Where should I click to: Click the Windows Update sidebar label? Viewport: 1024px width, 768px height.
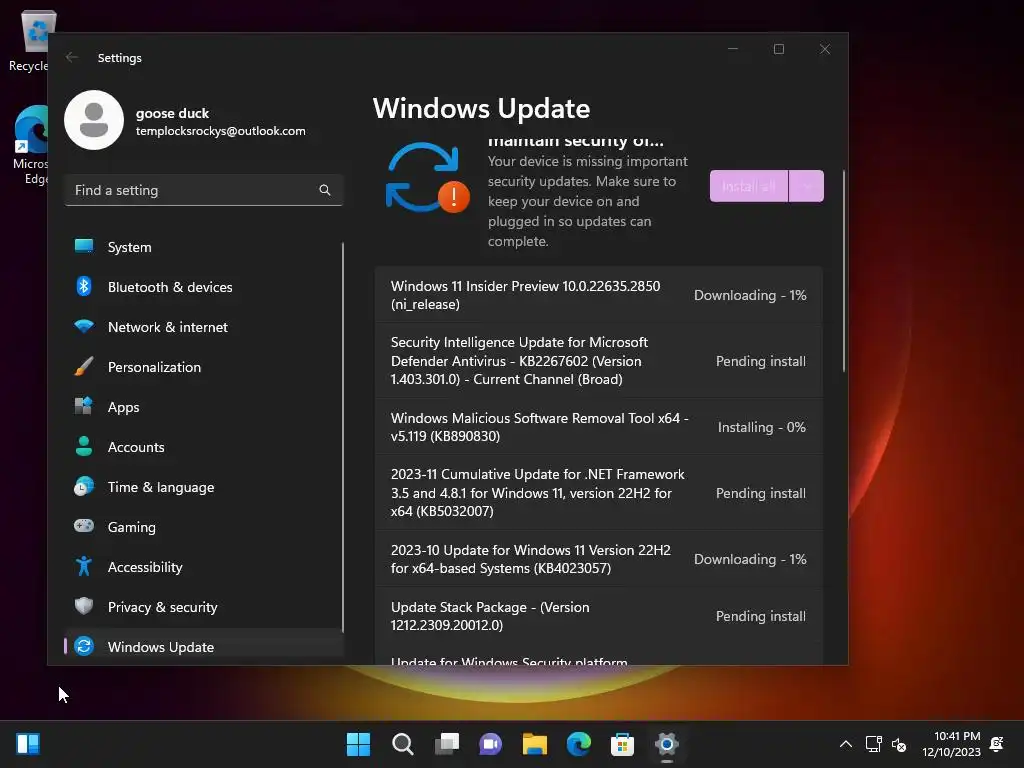click(x=161, y=647)
